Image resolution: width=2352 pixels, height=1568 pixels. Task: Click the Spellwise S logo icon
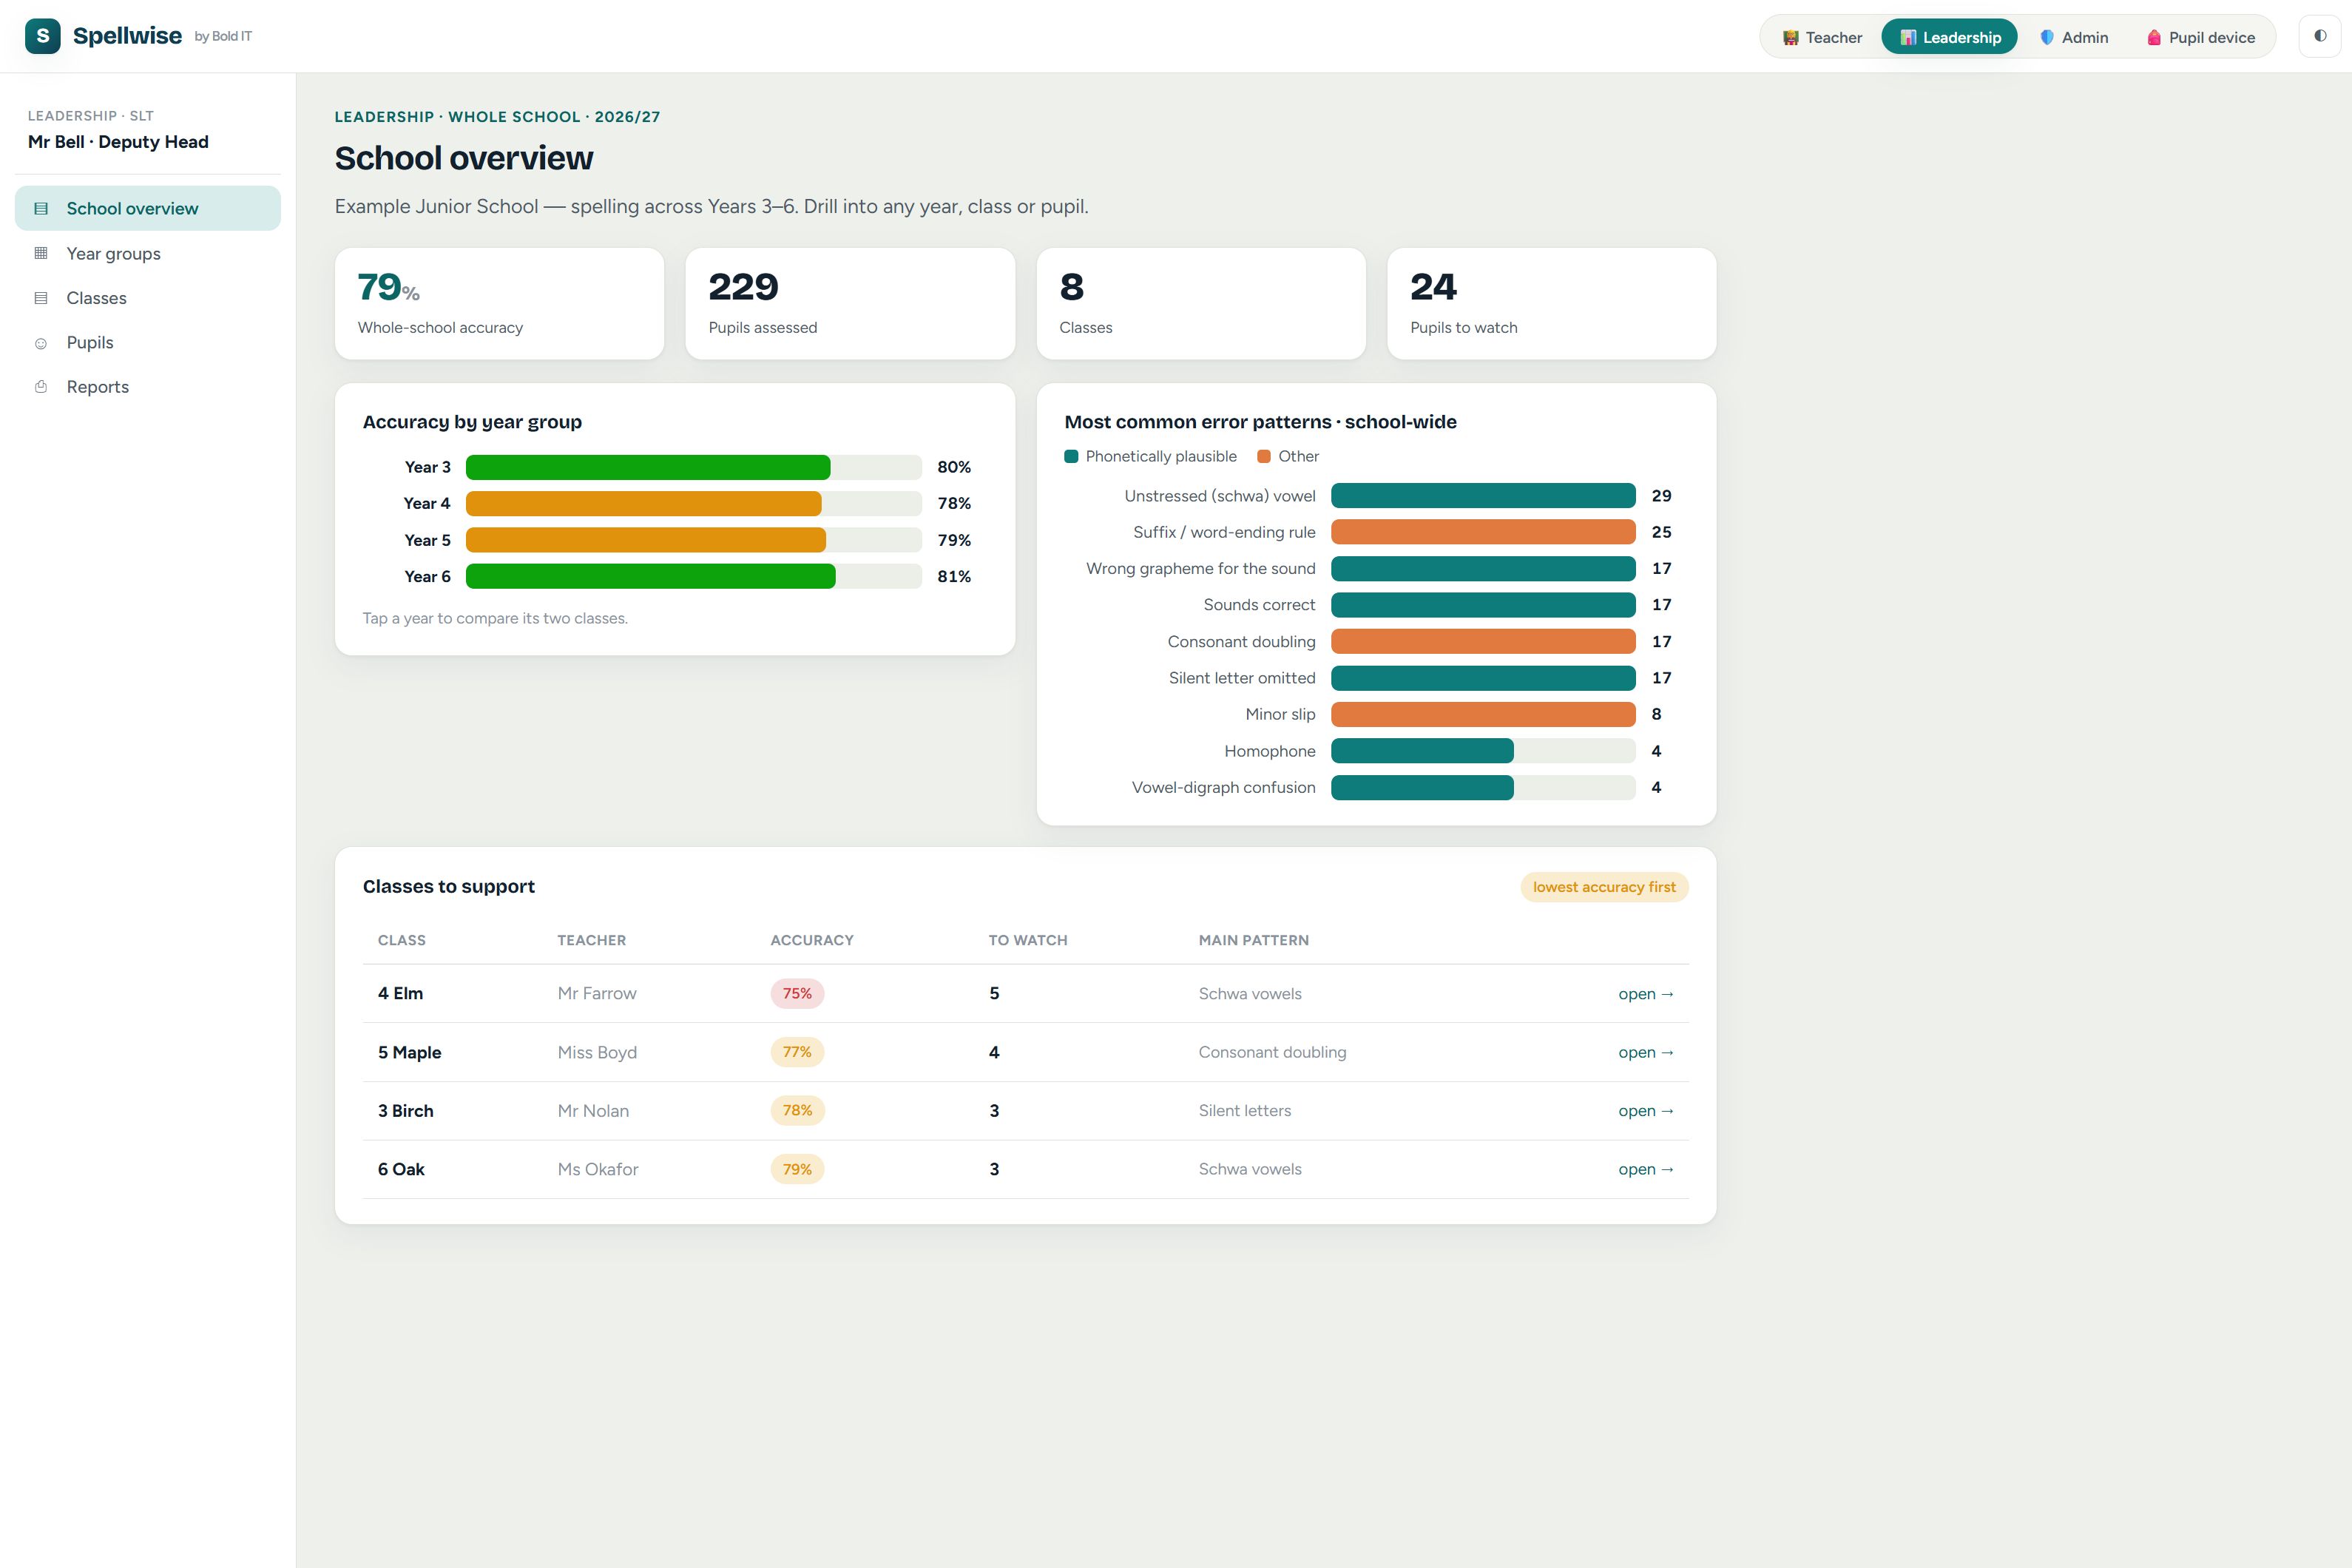43,36
